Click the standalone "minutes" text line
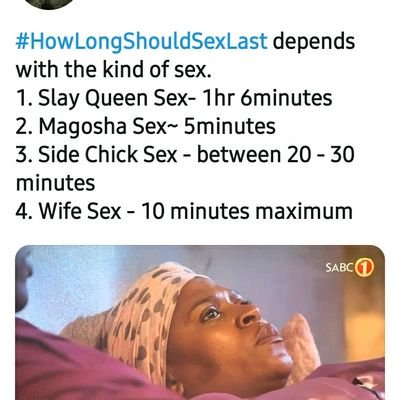Viewport: 400px width, 400px height. [55, 184]
